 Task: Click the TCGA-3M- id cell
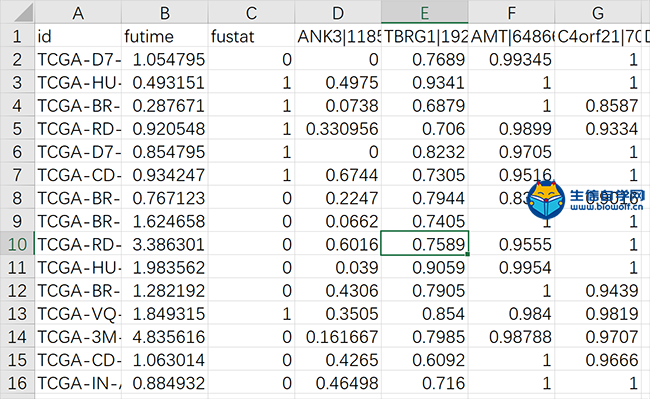click(78, 336)
